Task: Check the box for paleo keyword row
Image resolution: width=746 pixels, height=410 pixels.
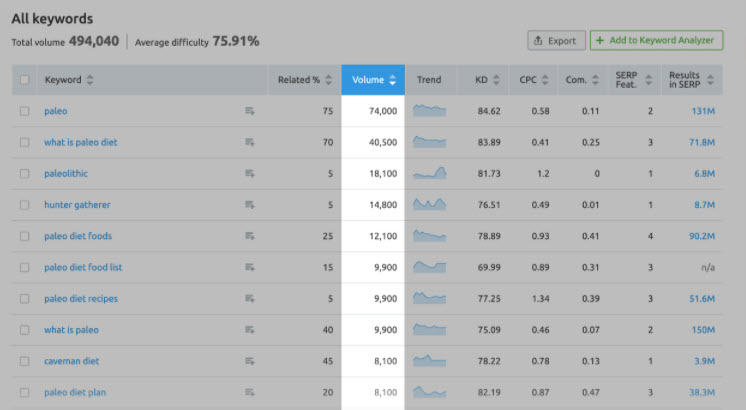Action: point(25,111)
